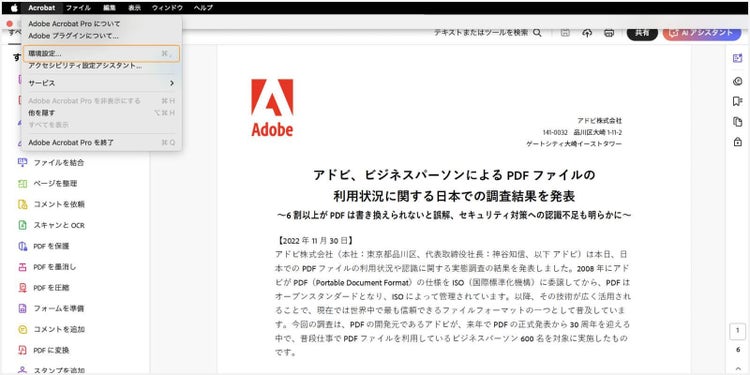Open the lock security icon on right rail
The height and width of the screenshot is (375, 750).
tap(737, 142)
